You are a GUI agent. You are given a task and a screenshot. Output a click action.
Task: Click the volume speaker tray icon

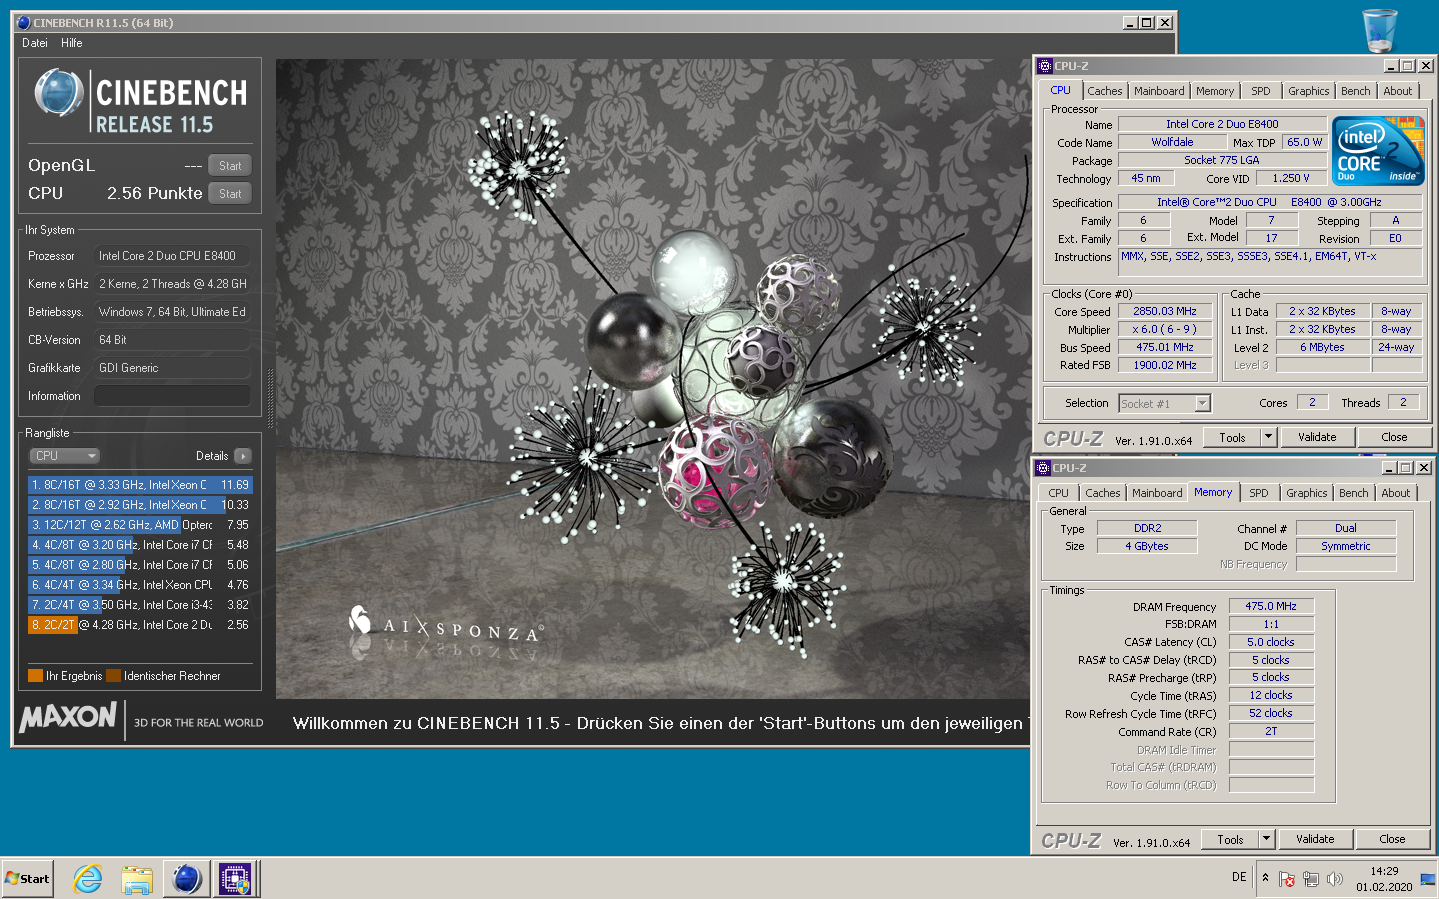tap(1334, 879)
